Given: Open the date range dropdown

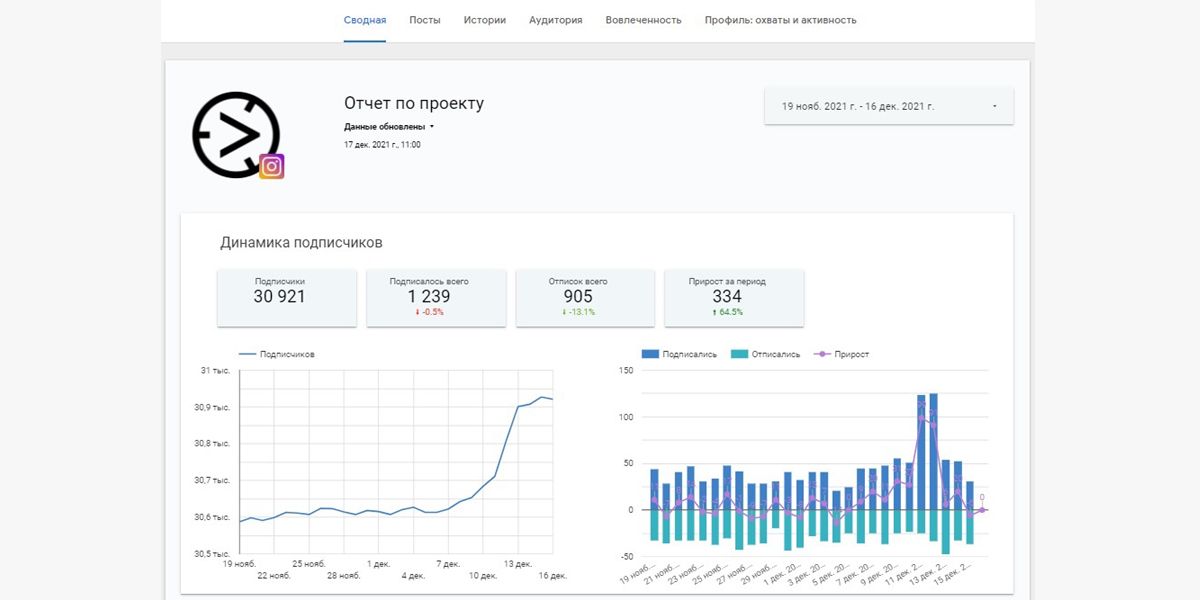Looking at the screenshot, I should pyautogui.click(x=888, y=106).
